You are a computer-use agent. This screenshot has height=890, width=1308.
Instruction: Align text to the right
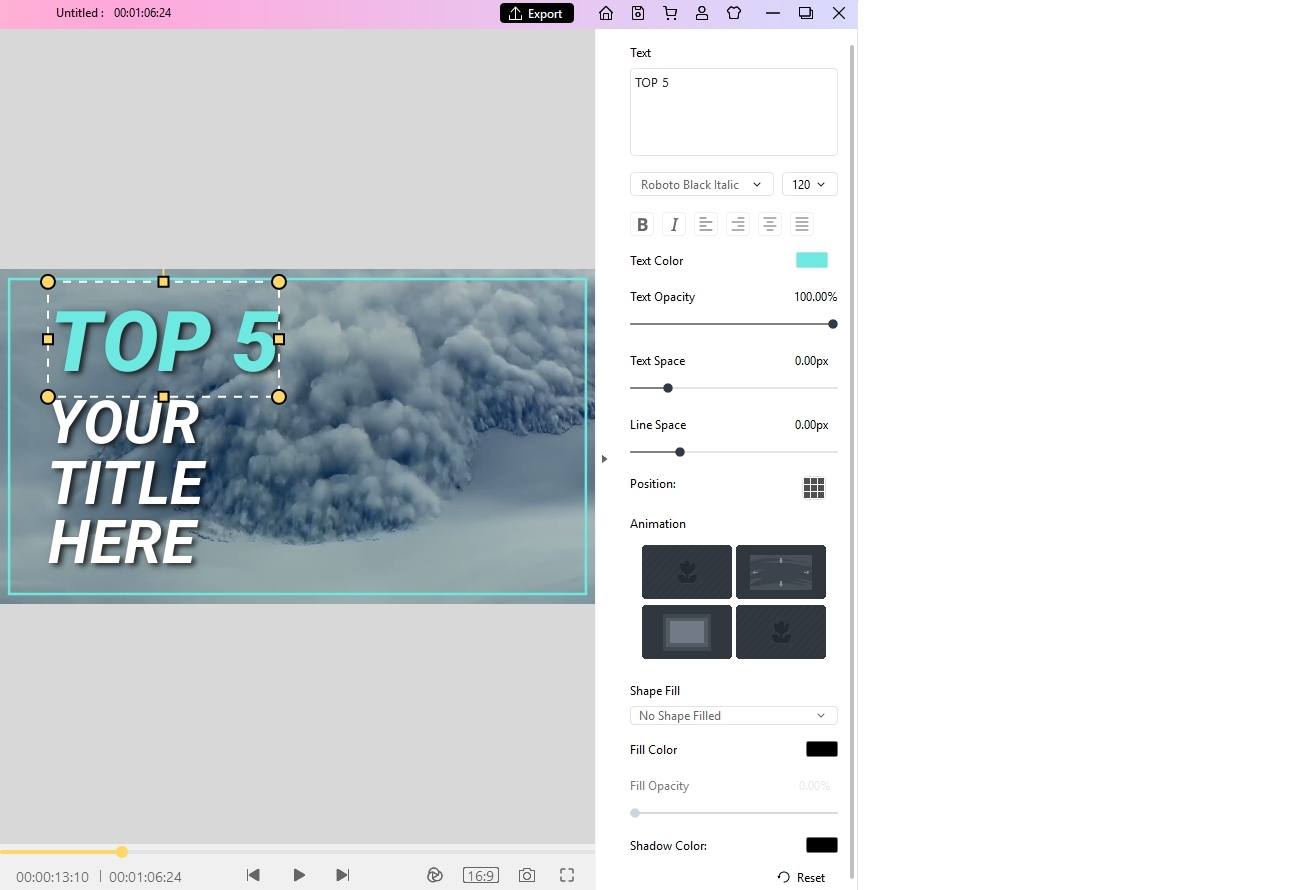coord(738,224)
